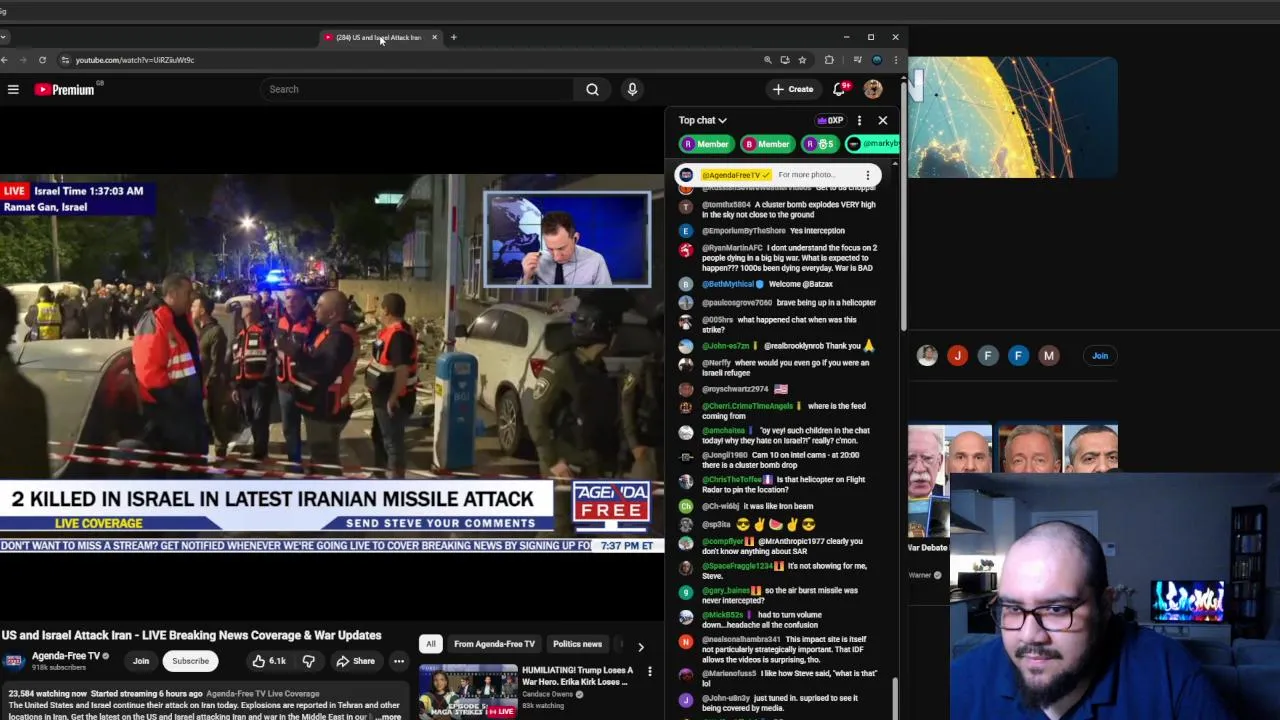Open the R gift chip showing 5
This screenshot has width=1280, height=720.
click(x=820, y=144)
